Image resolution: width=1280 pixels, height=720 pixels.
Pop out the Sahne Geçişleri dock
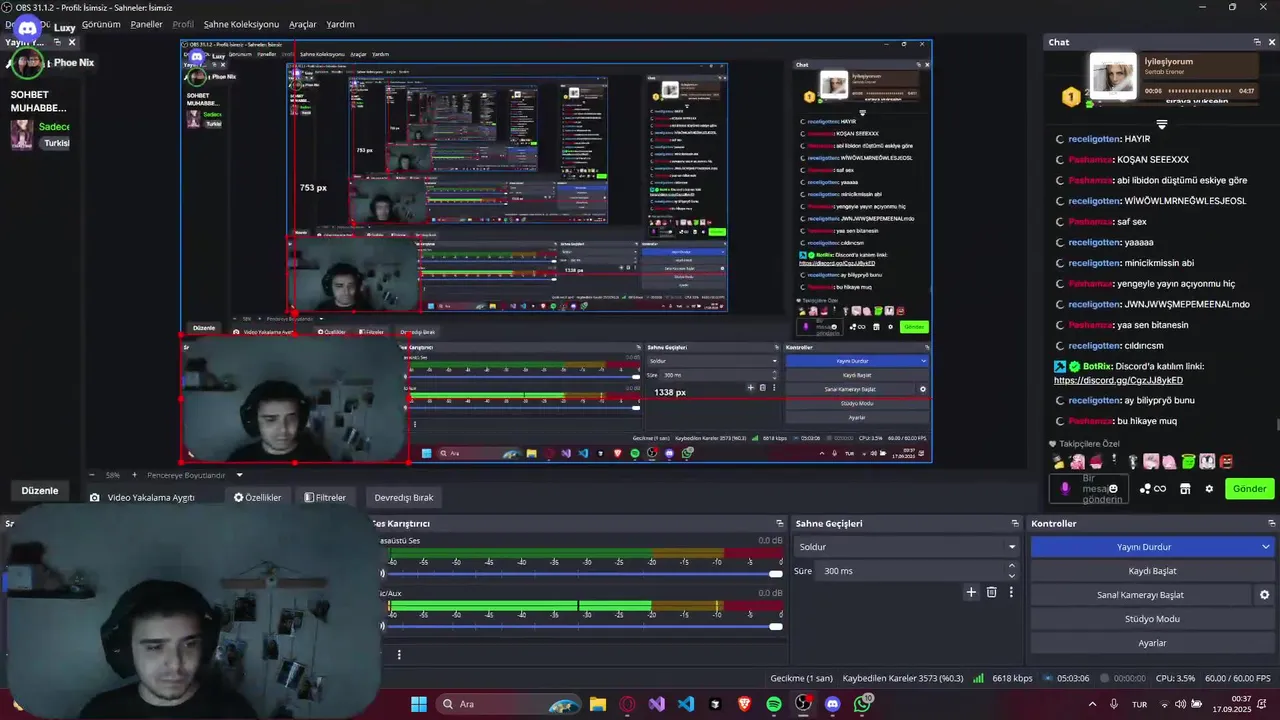1016,523
